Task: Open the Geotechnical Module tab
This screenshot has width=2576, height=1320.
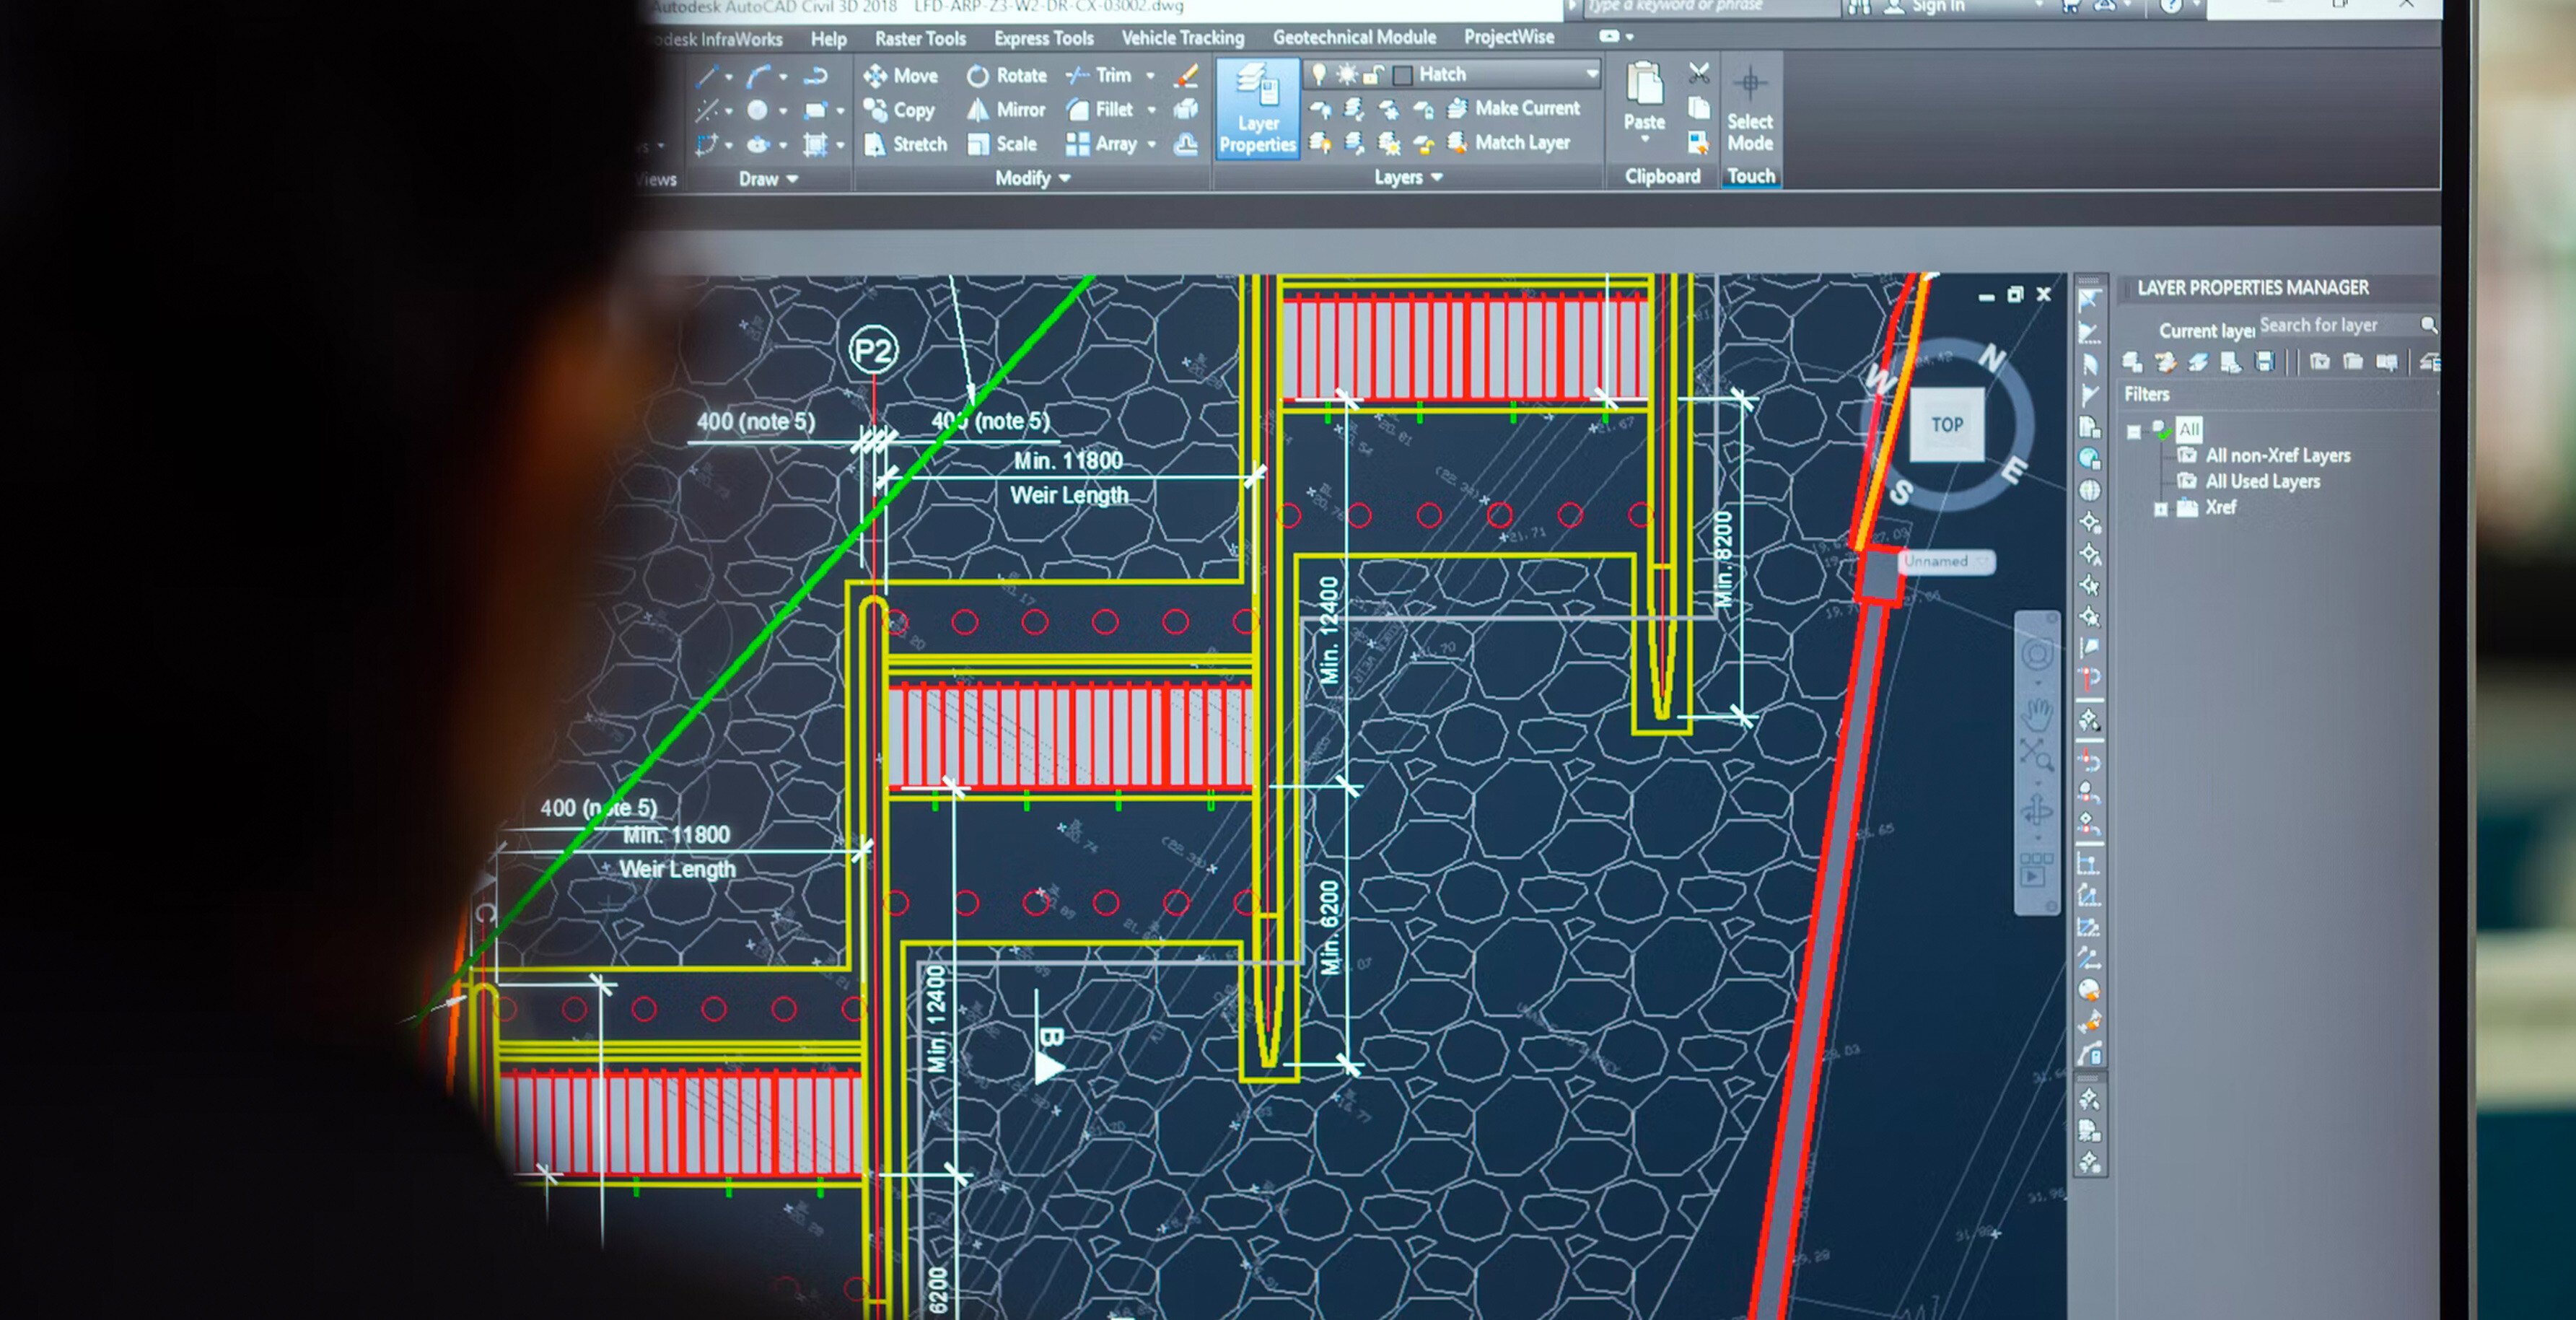Action: tap(1354, 37)
